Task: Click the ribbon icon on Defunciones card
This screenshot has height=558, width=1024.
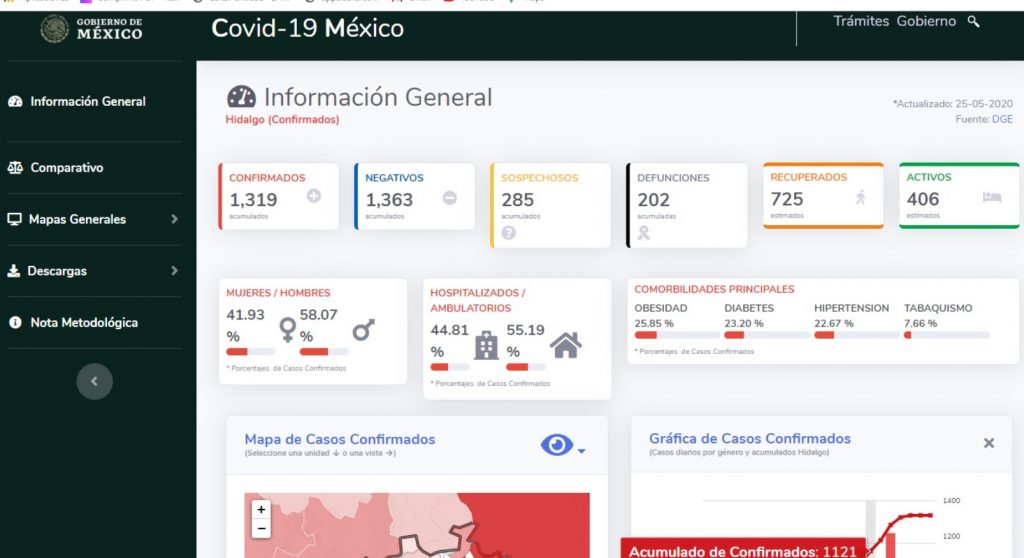Action: click(643, 233)
